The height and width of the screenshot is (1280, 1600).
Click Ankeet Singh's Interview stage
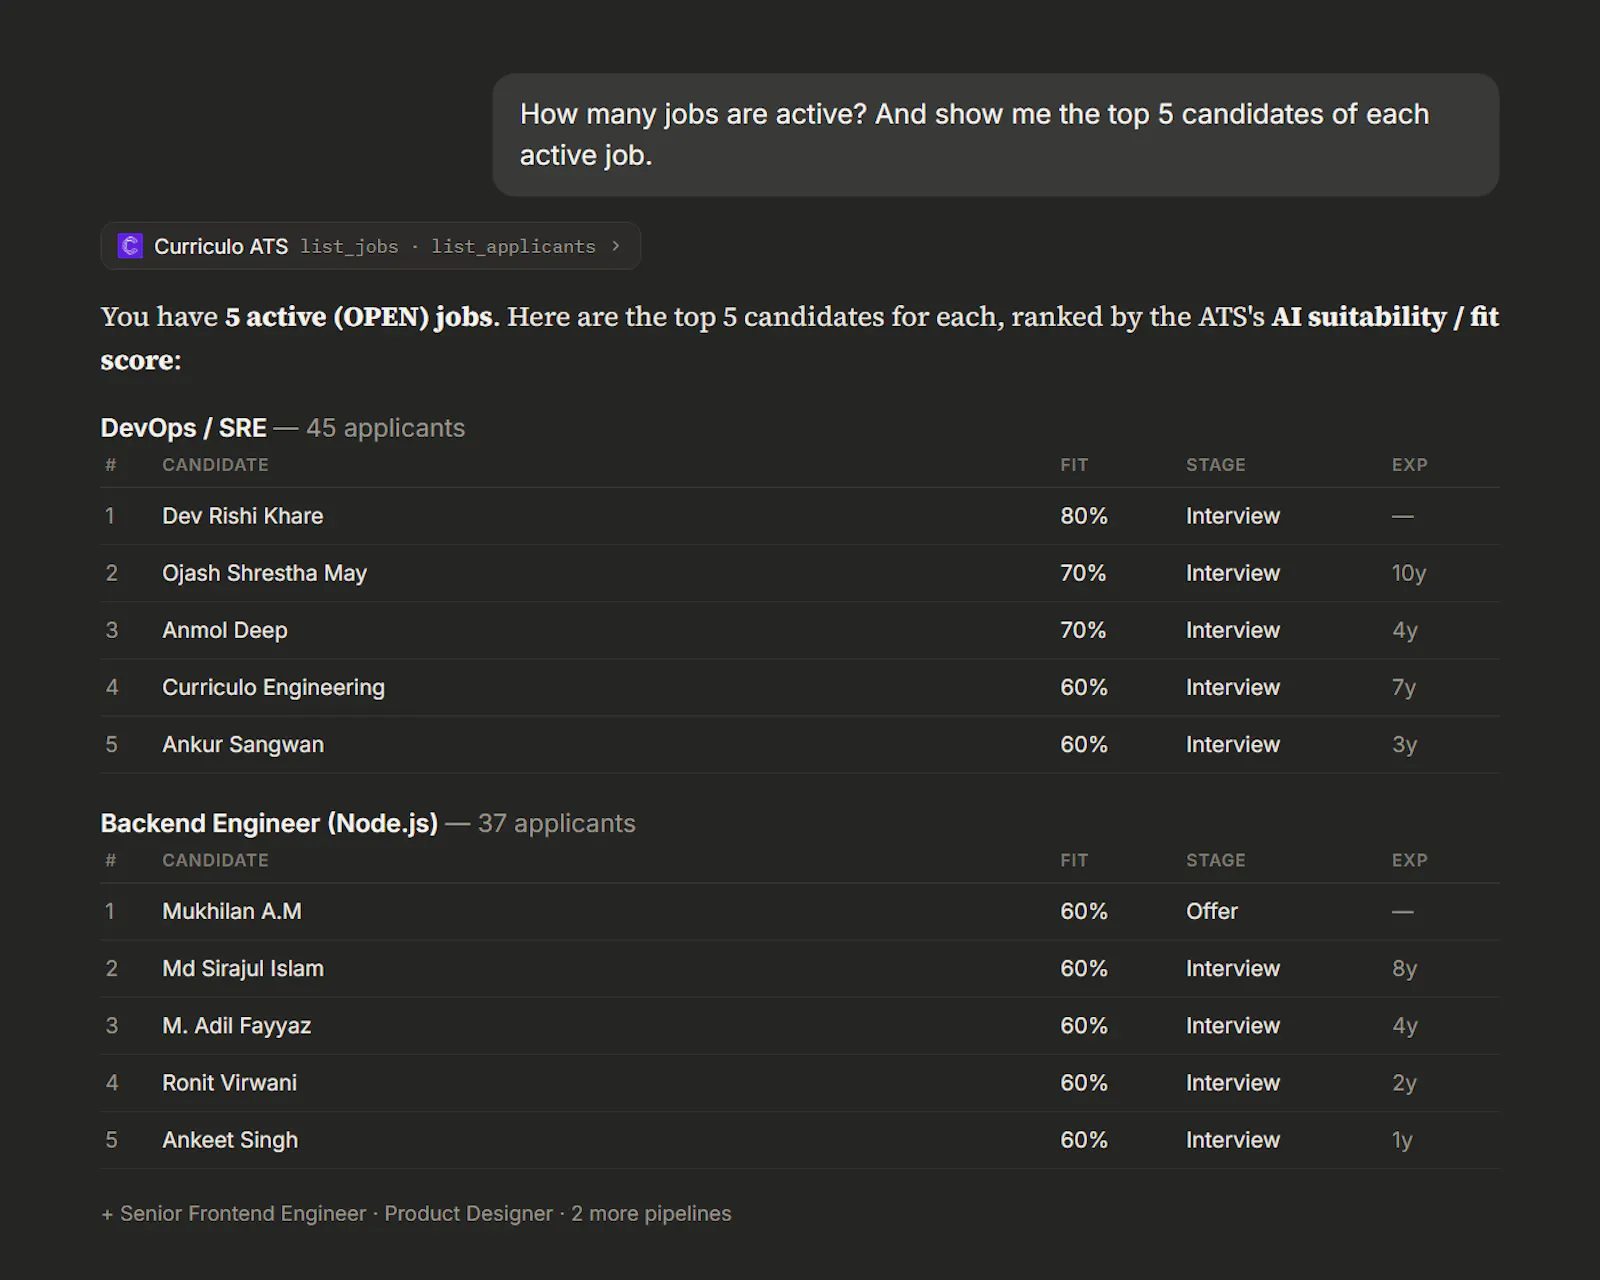click(1233, 1140)
